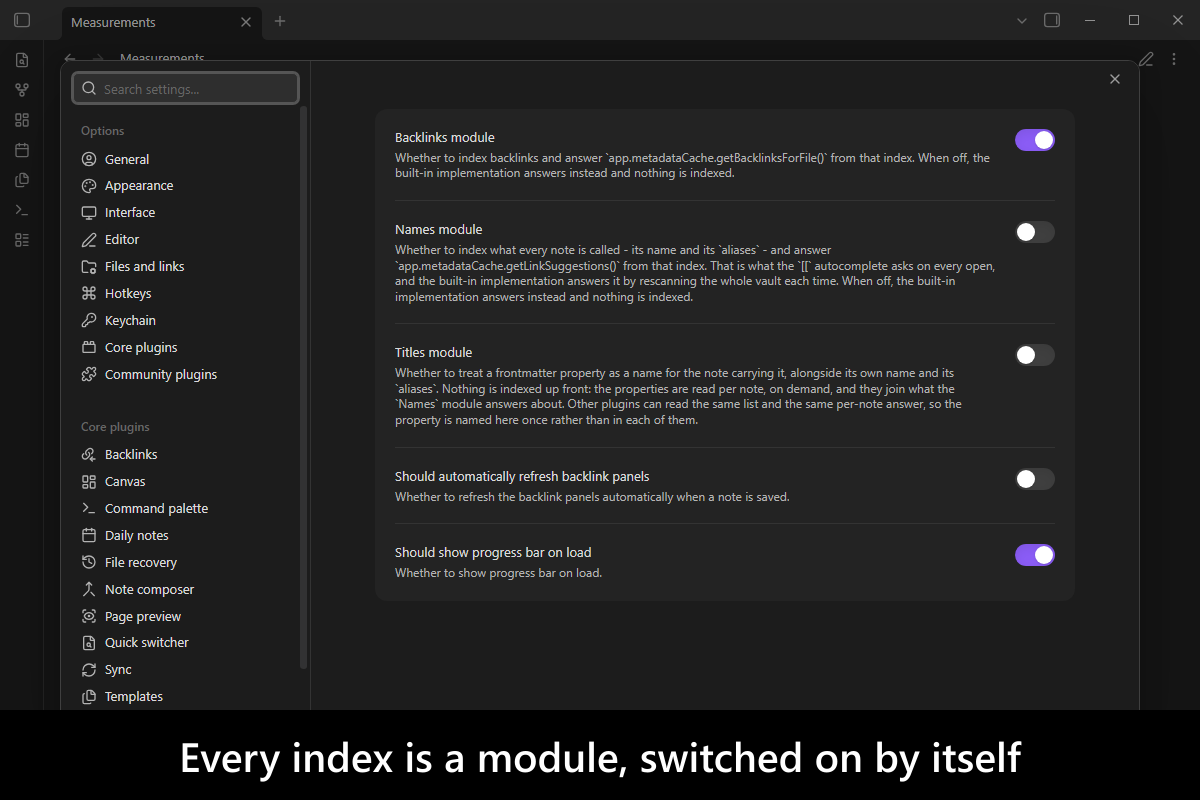Click the 'Backlinks module' setting title
The image size is (1200, 800).
point(445,138)
